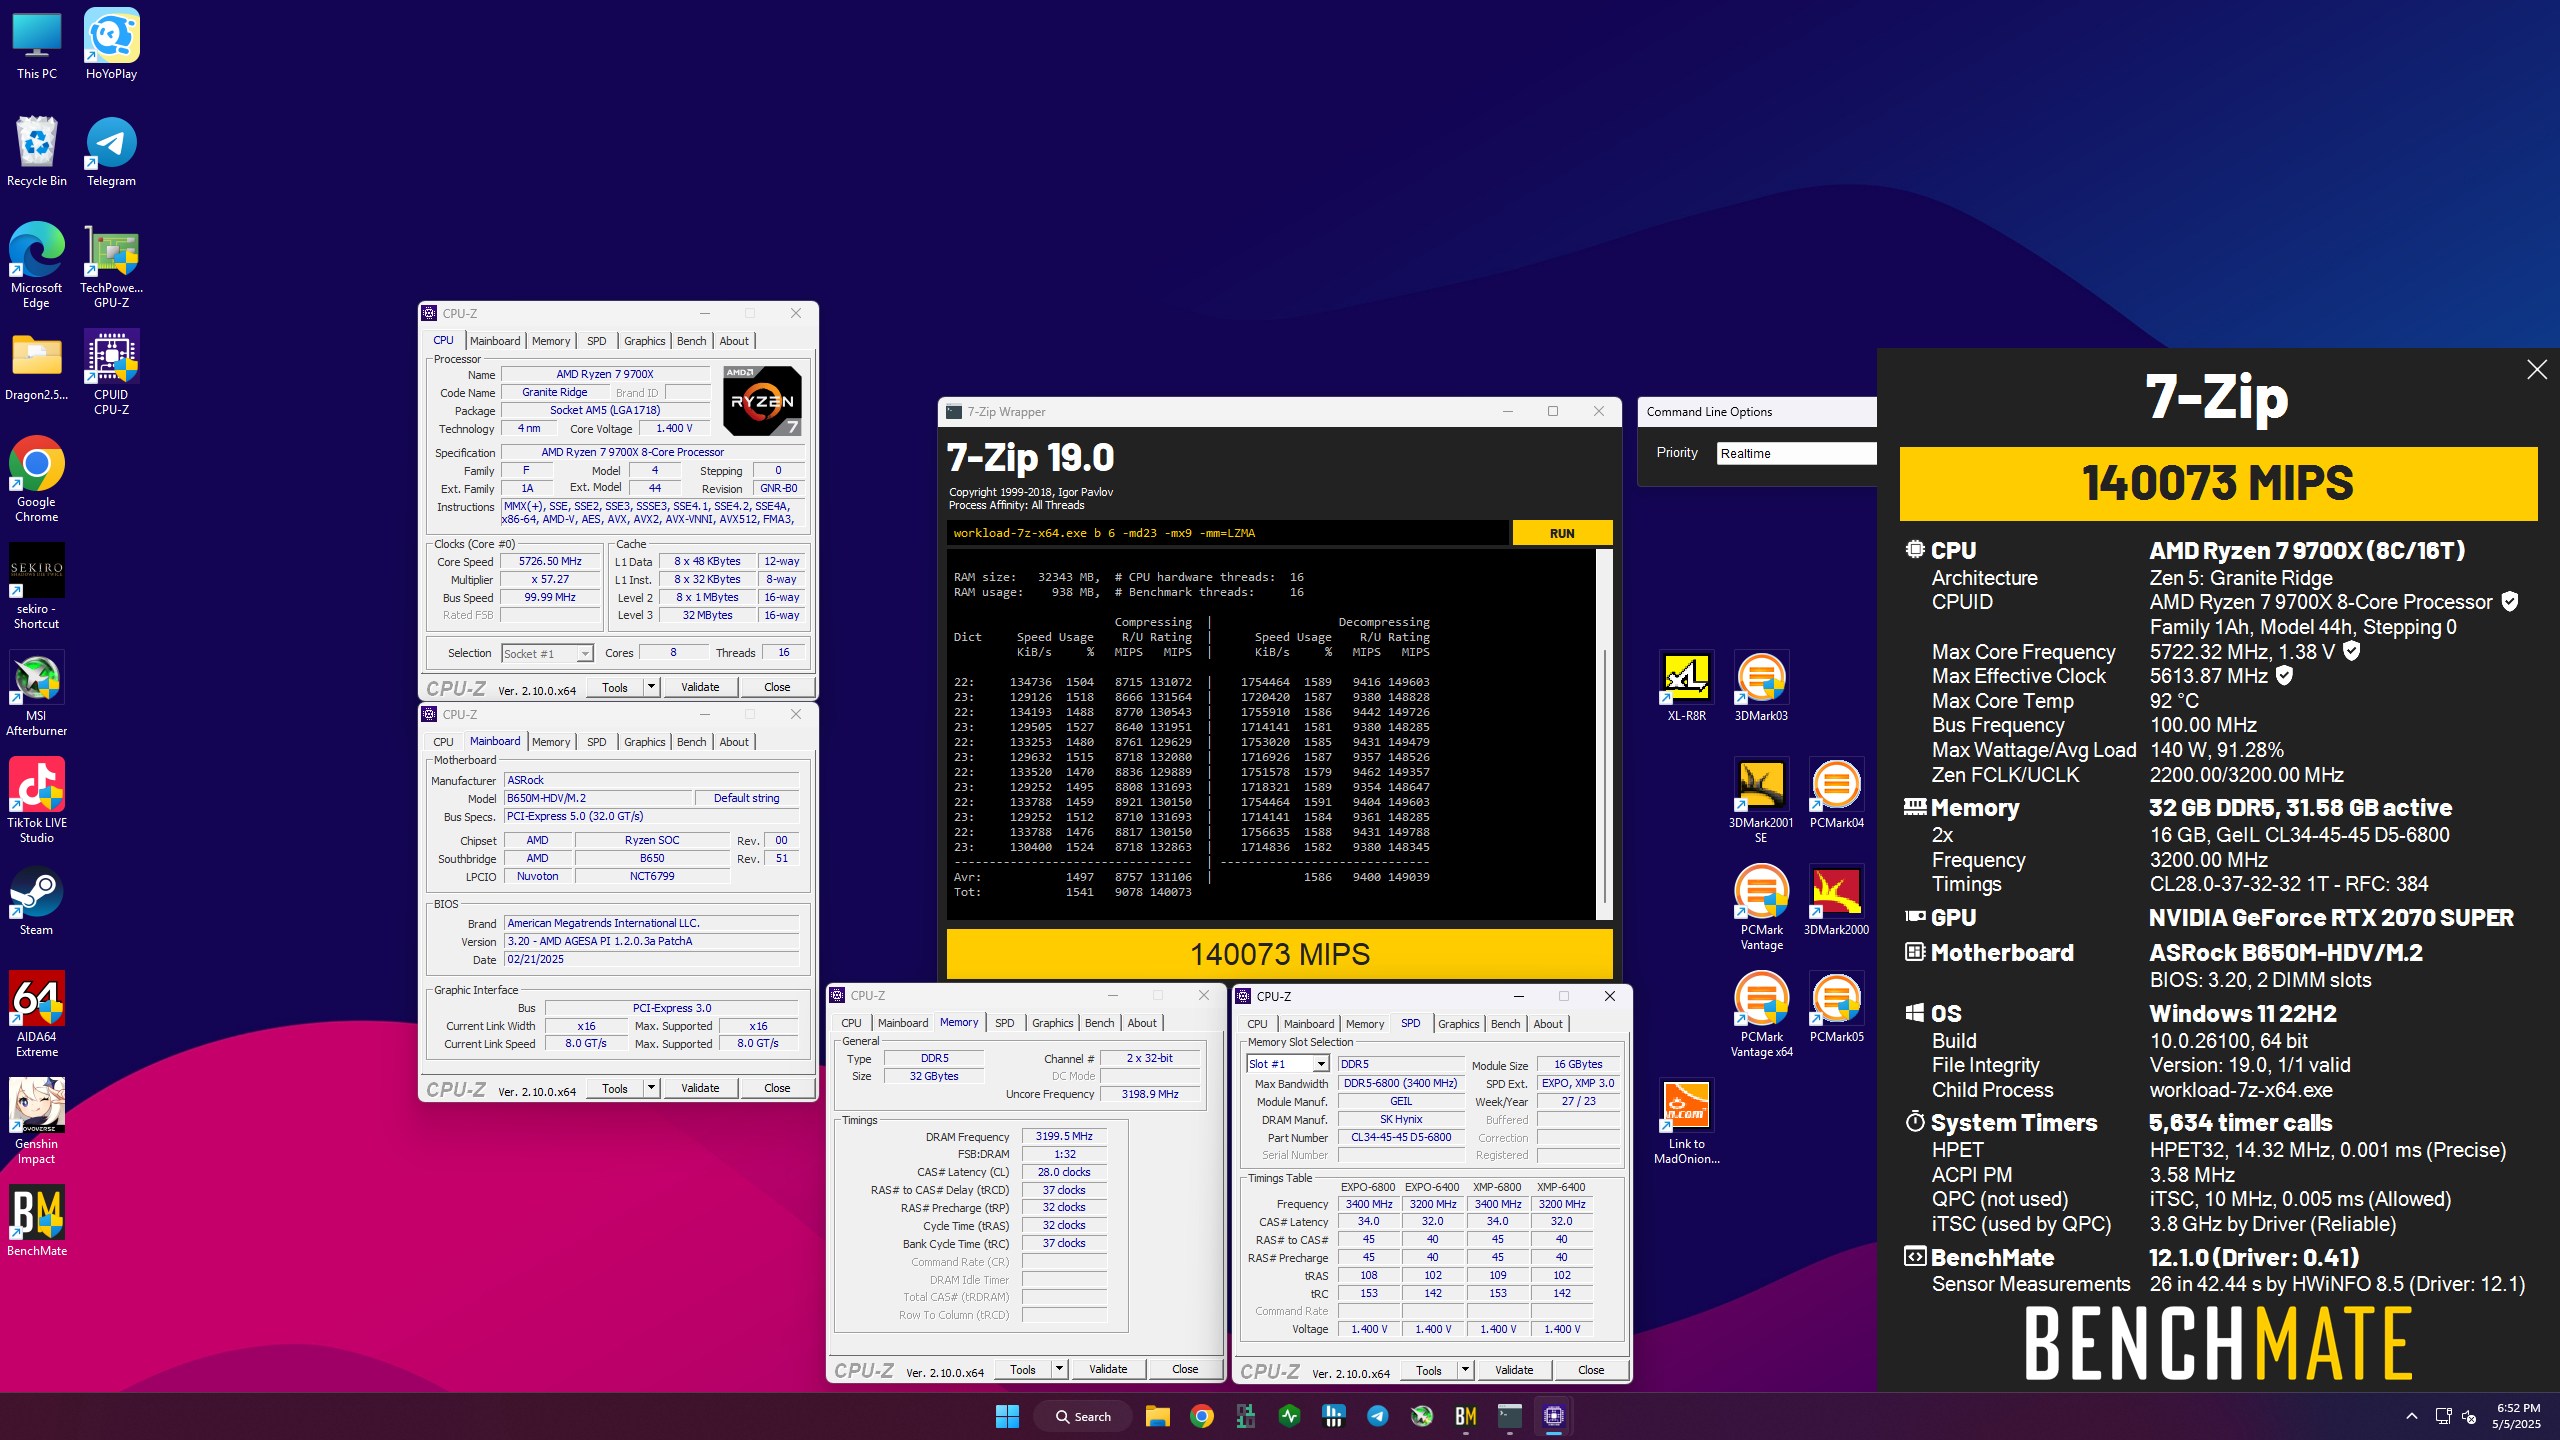This screenshot has width=2560, height=1440.
Task: Open 3DMark2001 SE shortcut
Action: coord(1761,801)
